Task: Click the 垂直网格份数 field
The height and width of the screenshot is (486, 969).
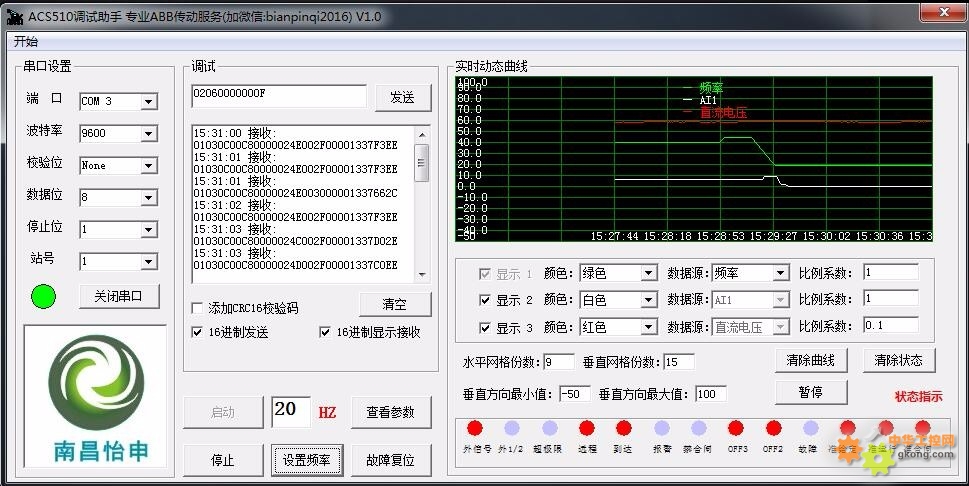Action: (679, 362)
